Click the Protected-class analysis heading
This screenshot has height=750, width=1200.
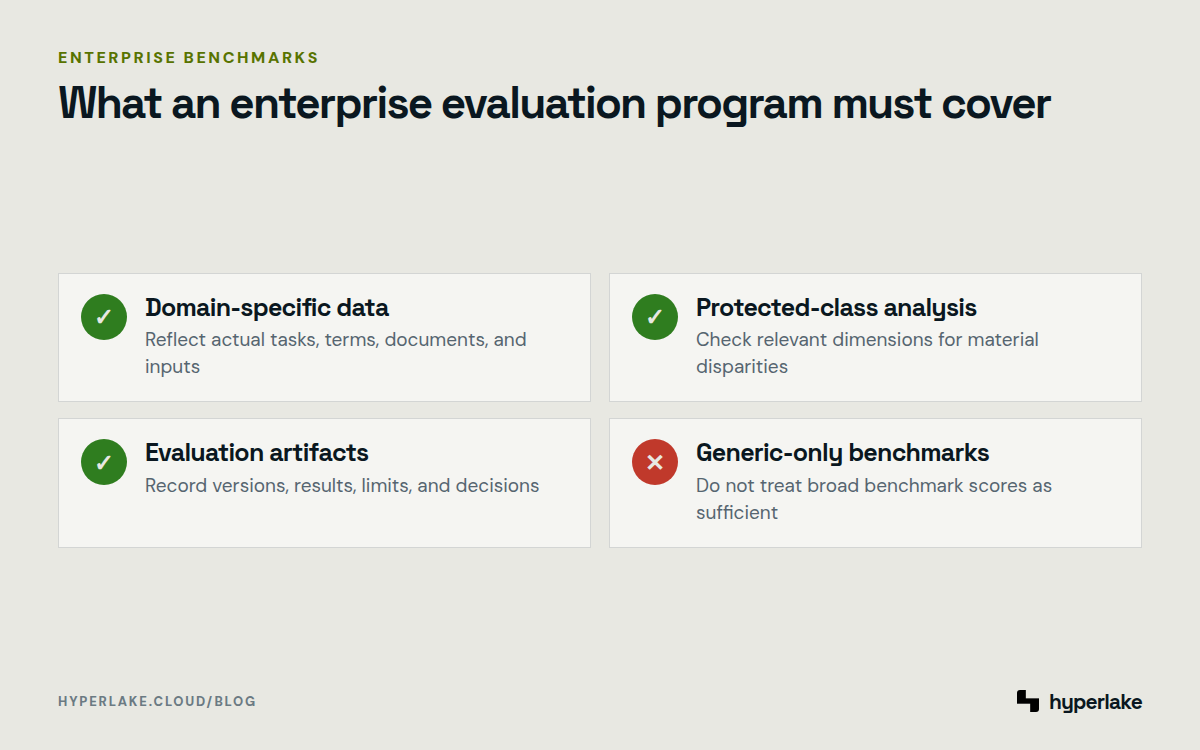tap(836, 307)
